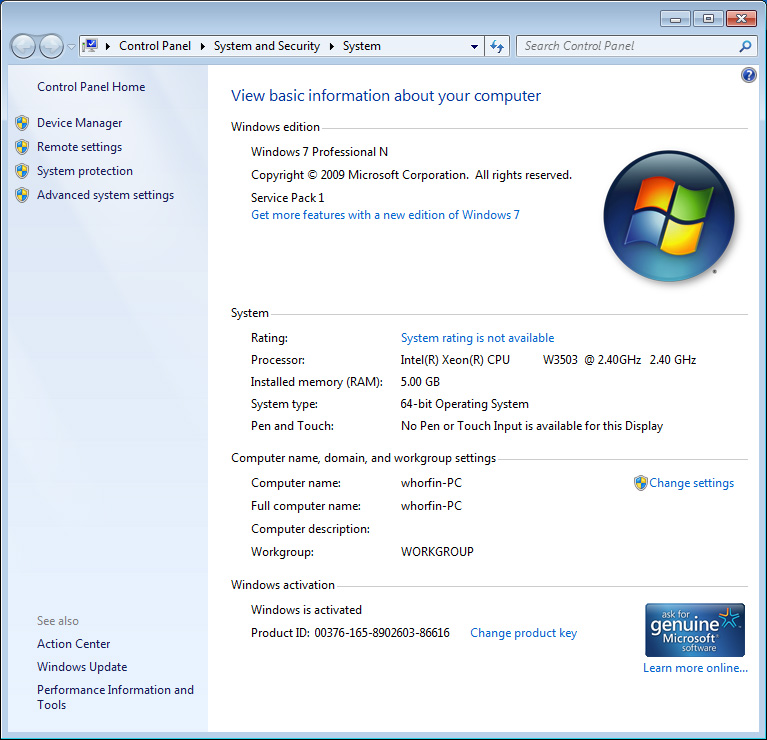767x740 pixels.
Task: Open Device Manager link
Action: tap(79, 123)
